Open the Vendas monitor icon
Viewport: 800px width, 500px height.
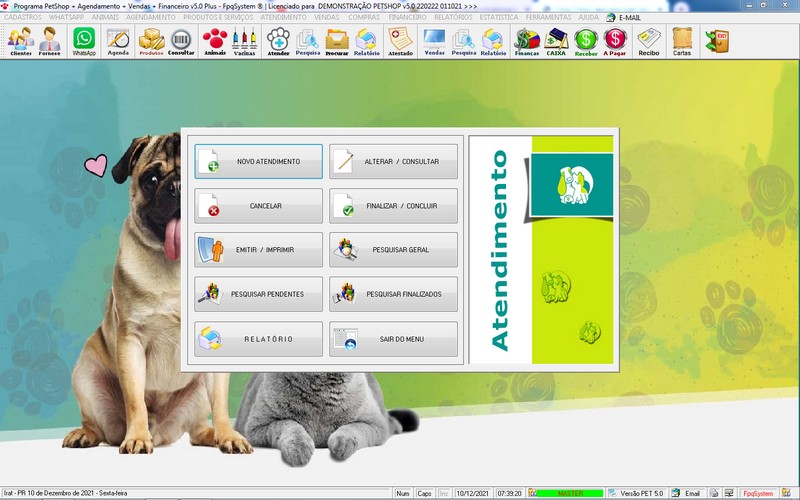coord(435,42)
